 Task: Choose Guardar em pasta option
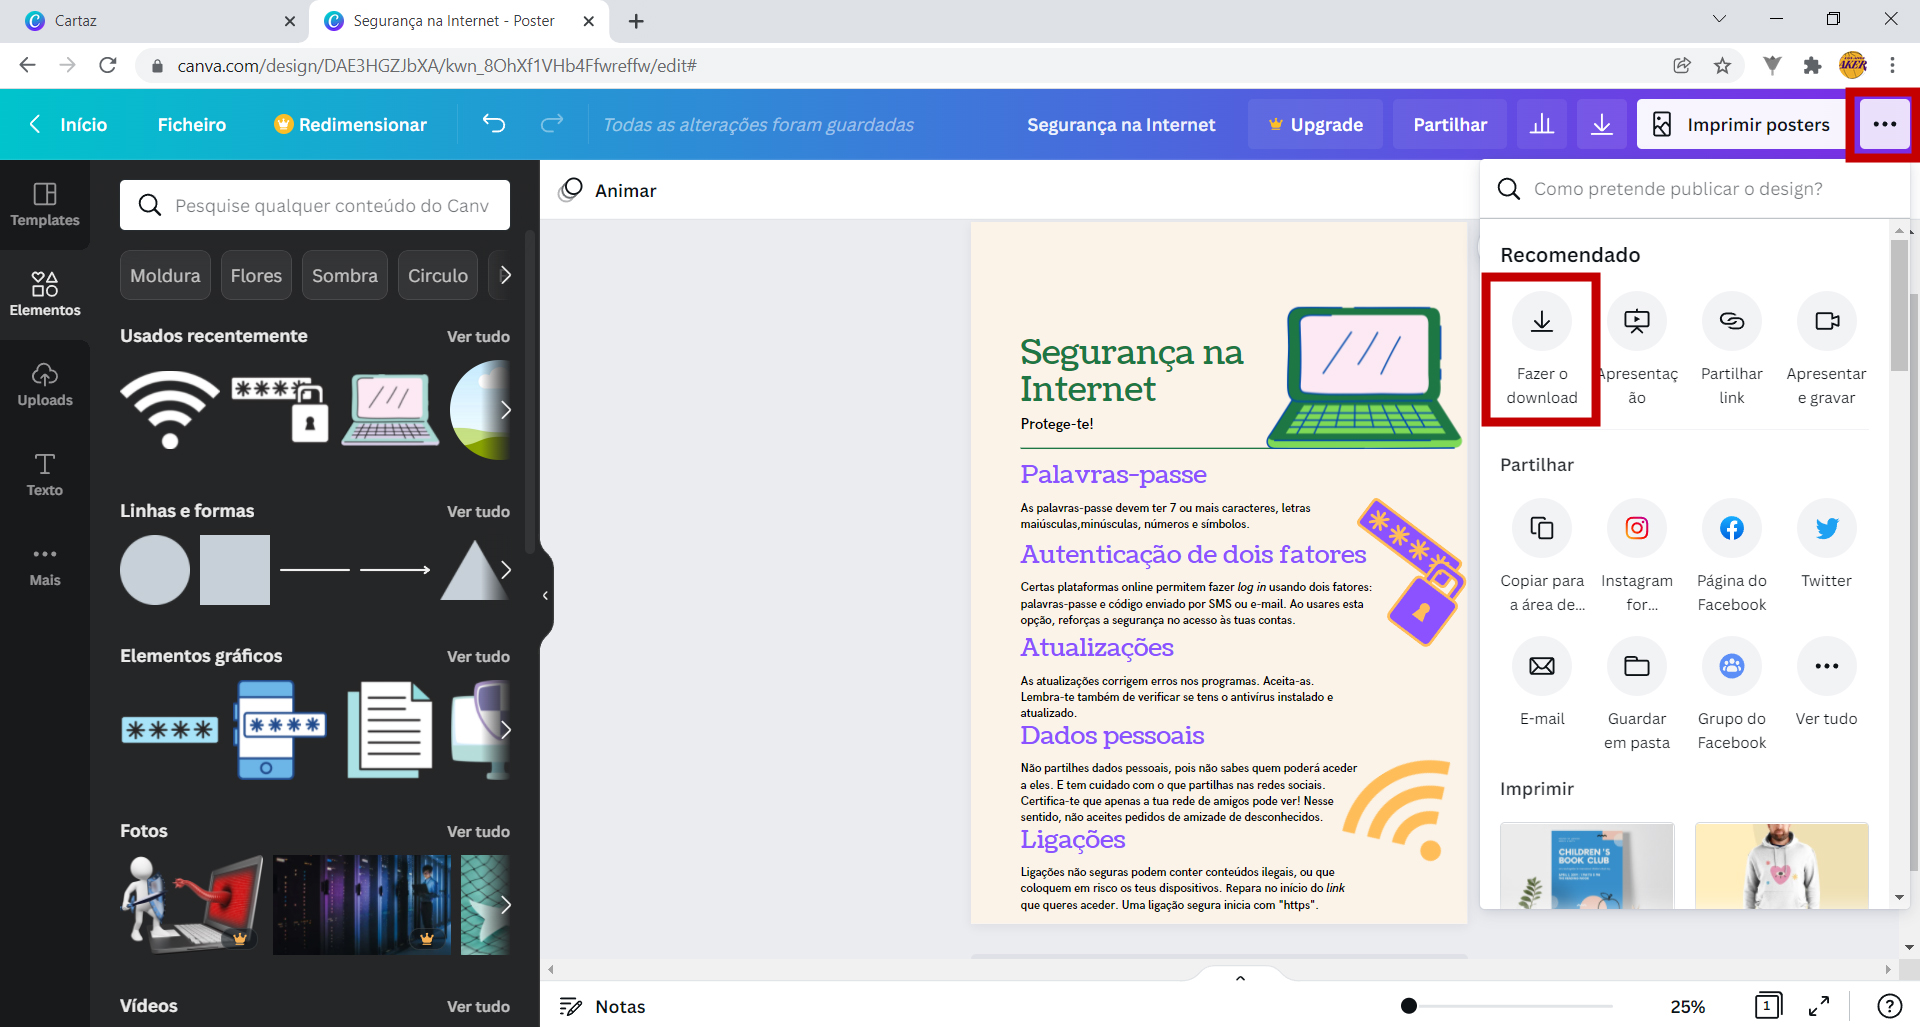[1636, 666]
